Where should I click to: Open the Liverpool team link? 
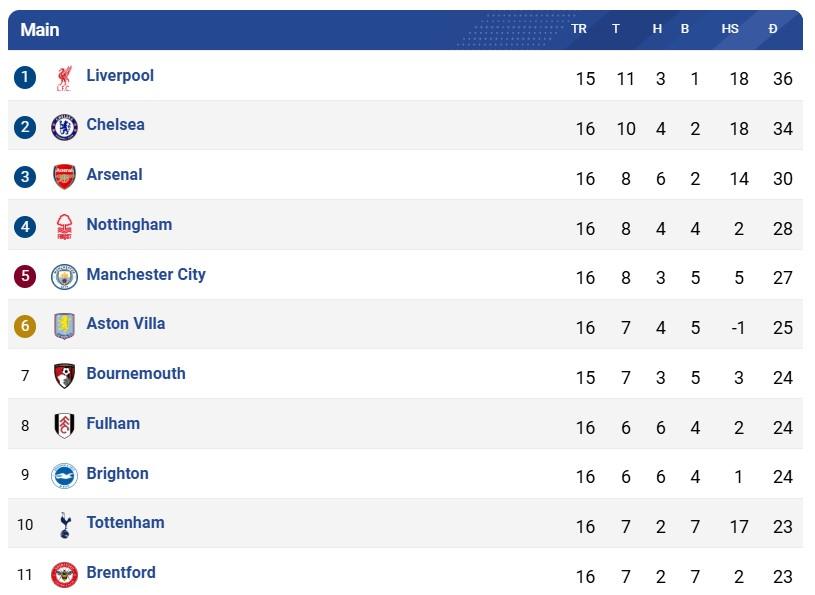120,75
